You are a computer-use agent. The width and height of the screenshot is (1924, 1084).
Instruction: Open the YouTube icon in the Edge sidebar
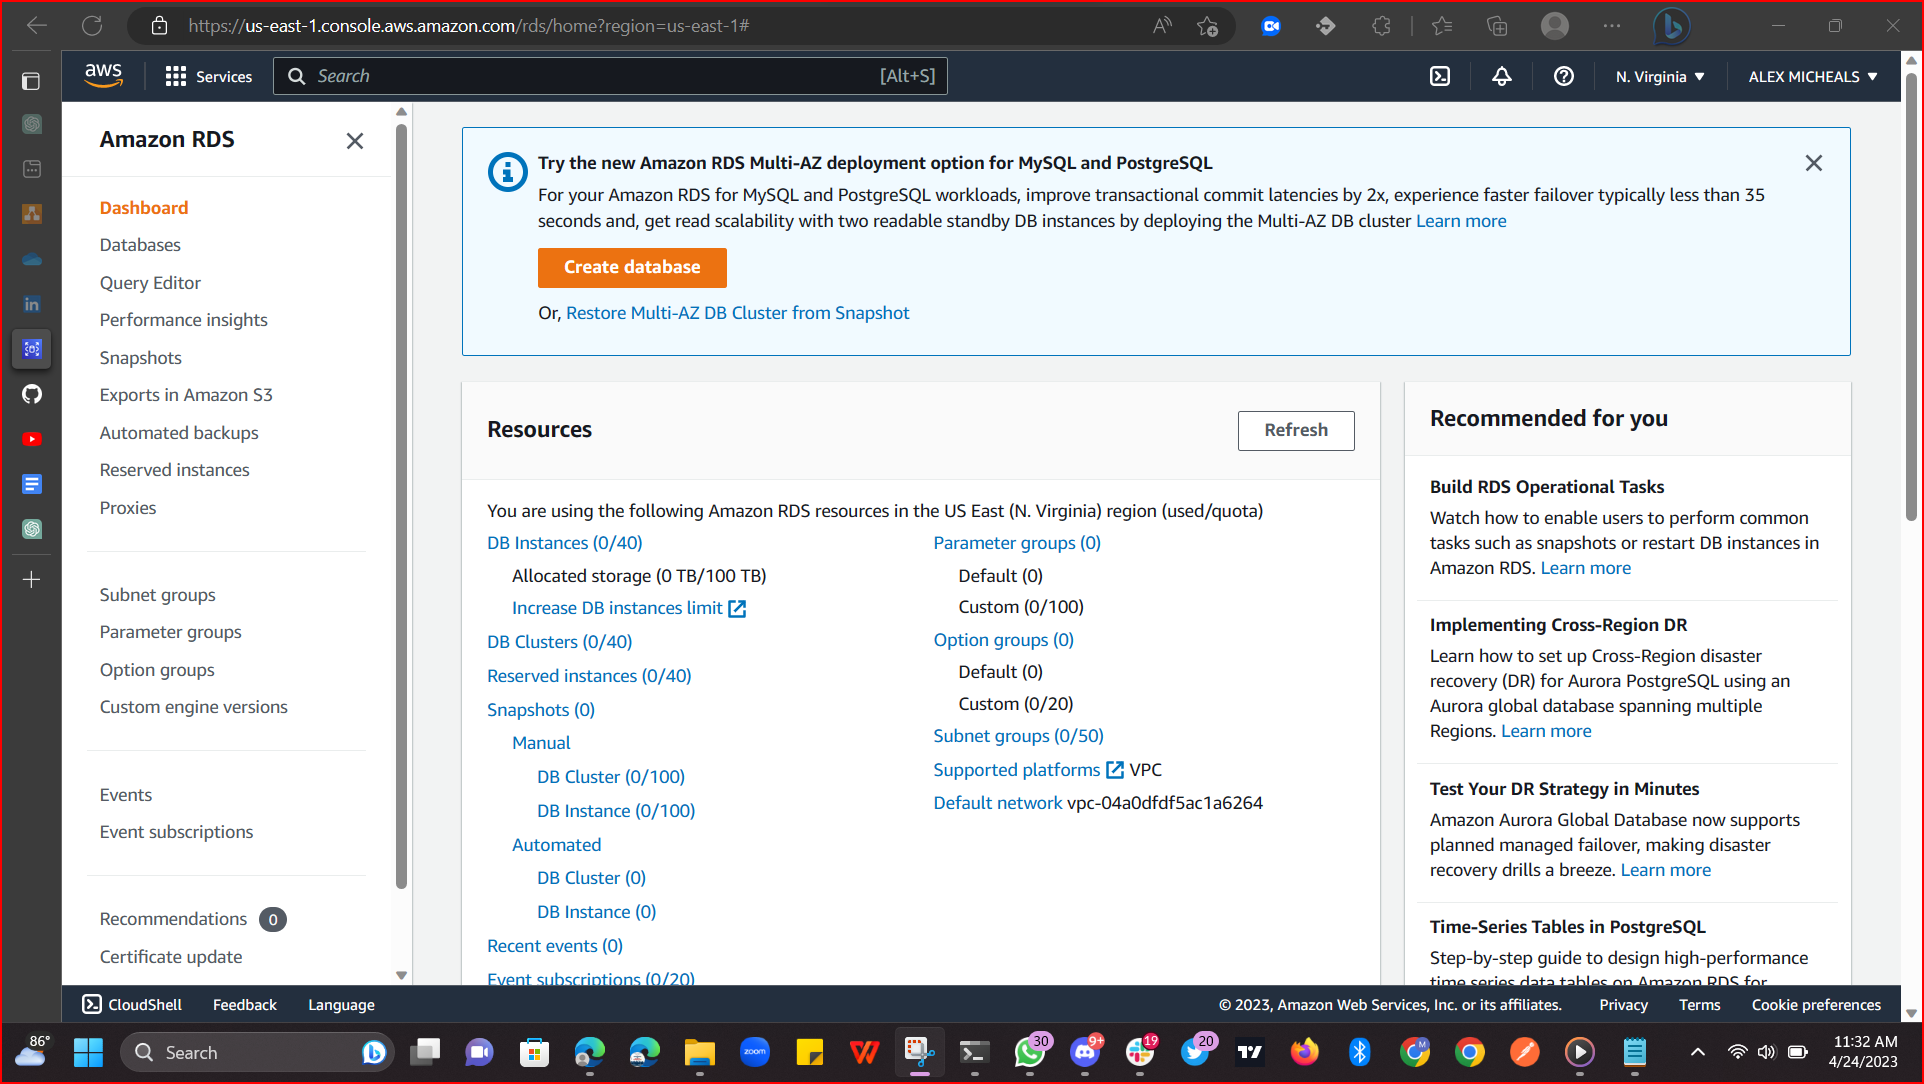[31, 438]
